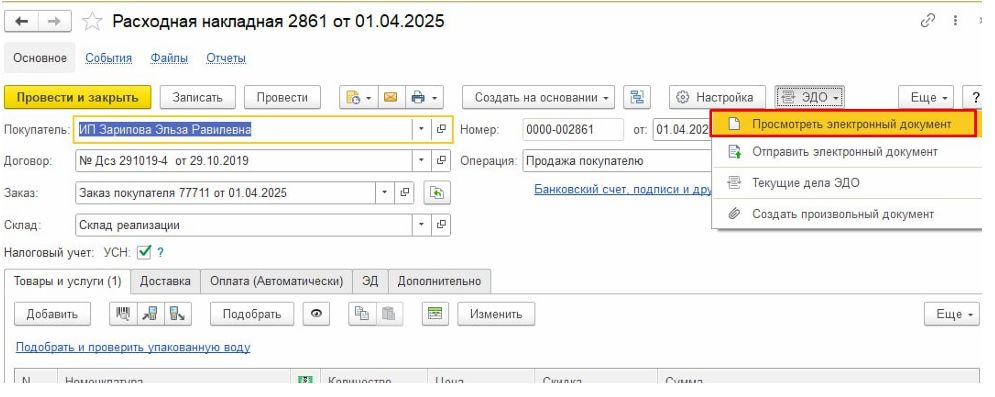995x397 pixels.
Task: Switch to the Доставка tab
Action: pyautogui.click(x=166, y=281)
